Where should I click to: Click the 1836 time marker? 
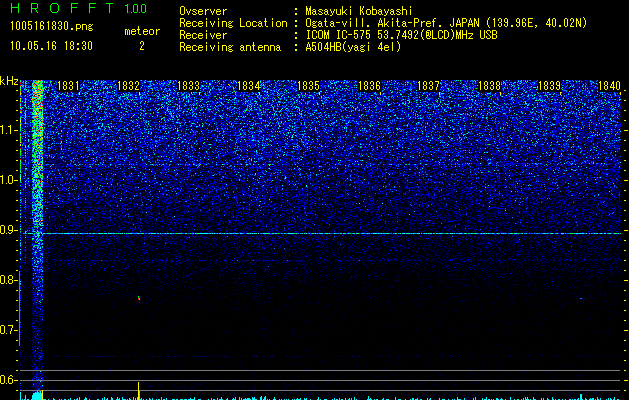pos(369,86)
